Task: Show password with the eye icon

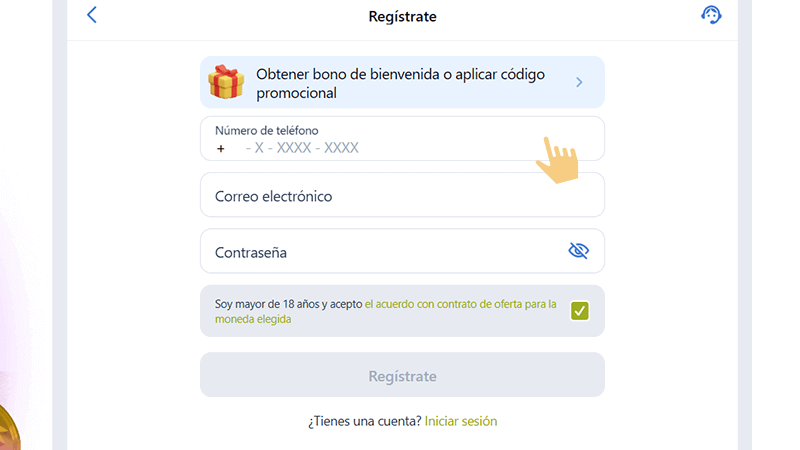Action: tap(578, 251)
